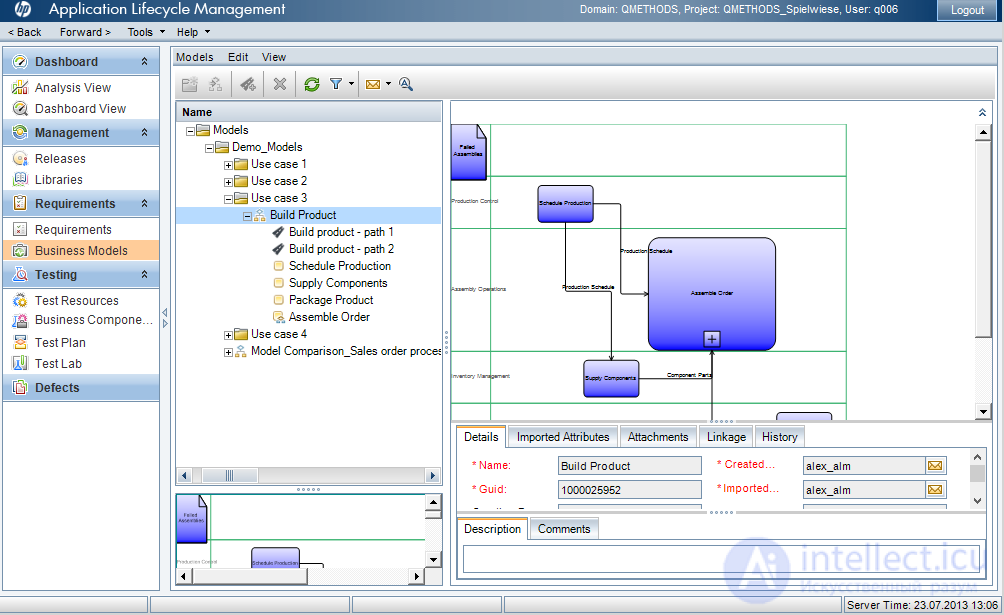Expand the Use case 4 folder
Image resolution: width=1004 pixels, height=615 pixels.
click(228, 335)
